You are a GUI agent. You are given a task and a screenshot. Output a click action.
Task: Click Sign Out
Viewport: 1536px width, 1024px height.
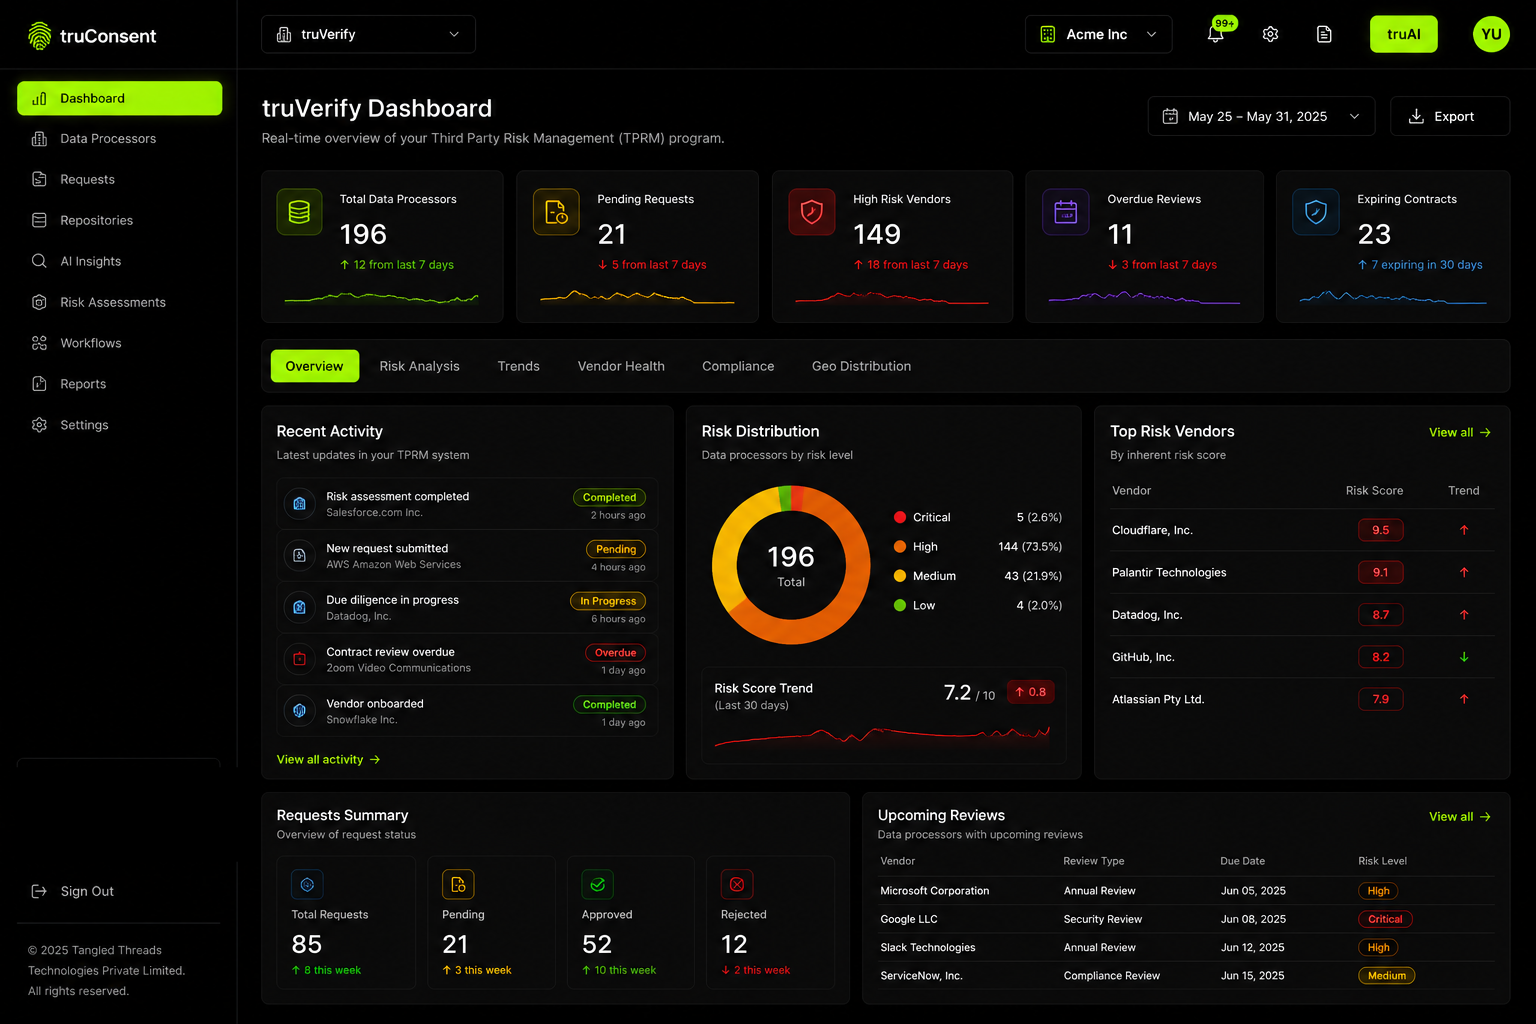[x=73, y=891]
